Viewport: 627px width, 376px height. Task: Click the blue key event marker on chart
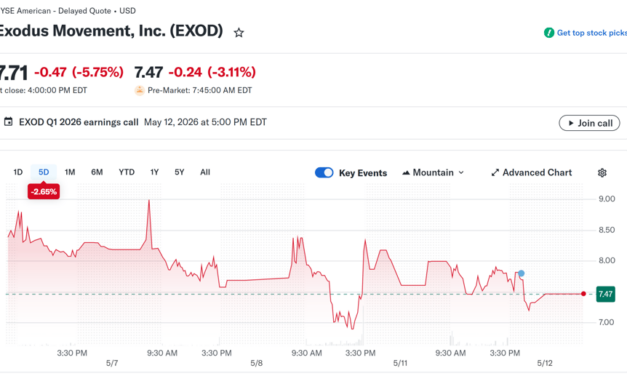pos(521,274)
